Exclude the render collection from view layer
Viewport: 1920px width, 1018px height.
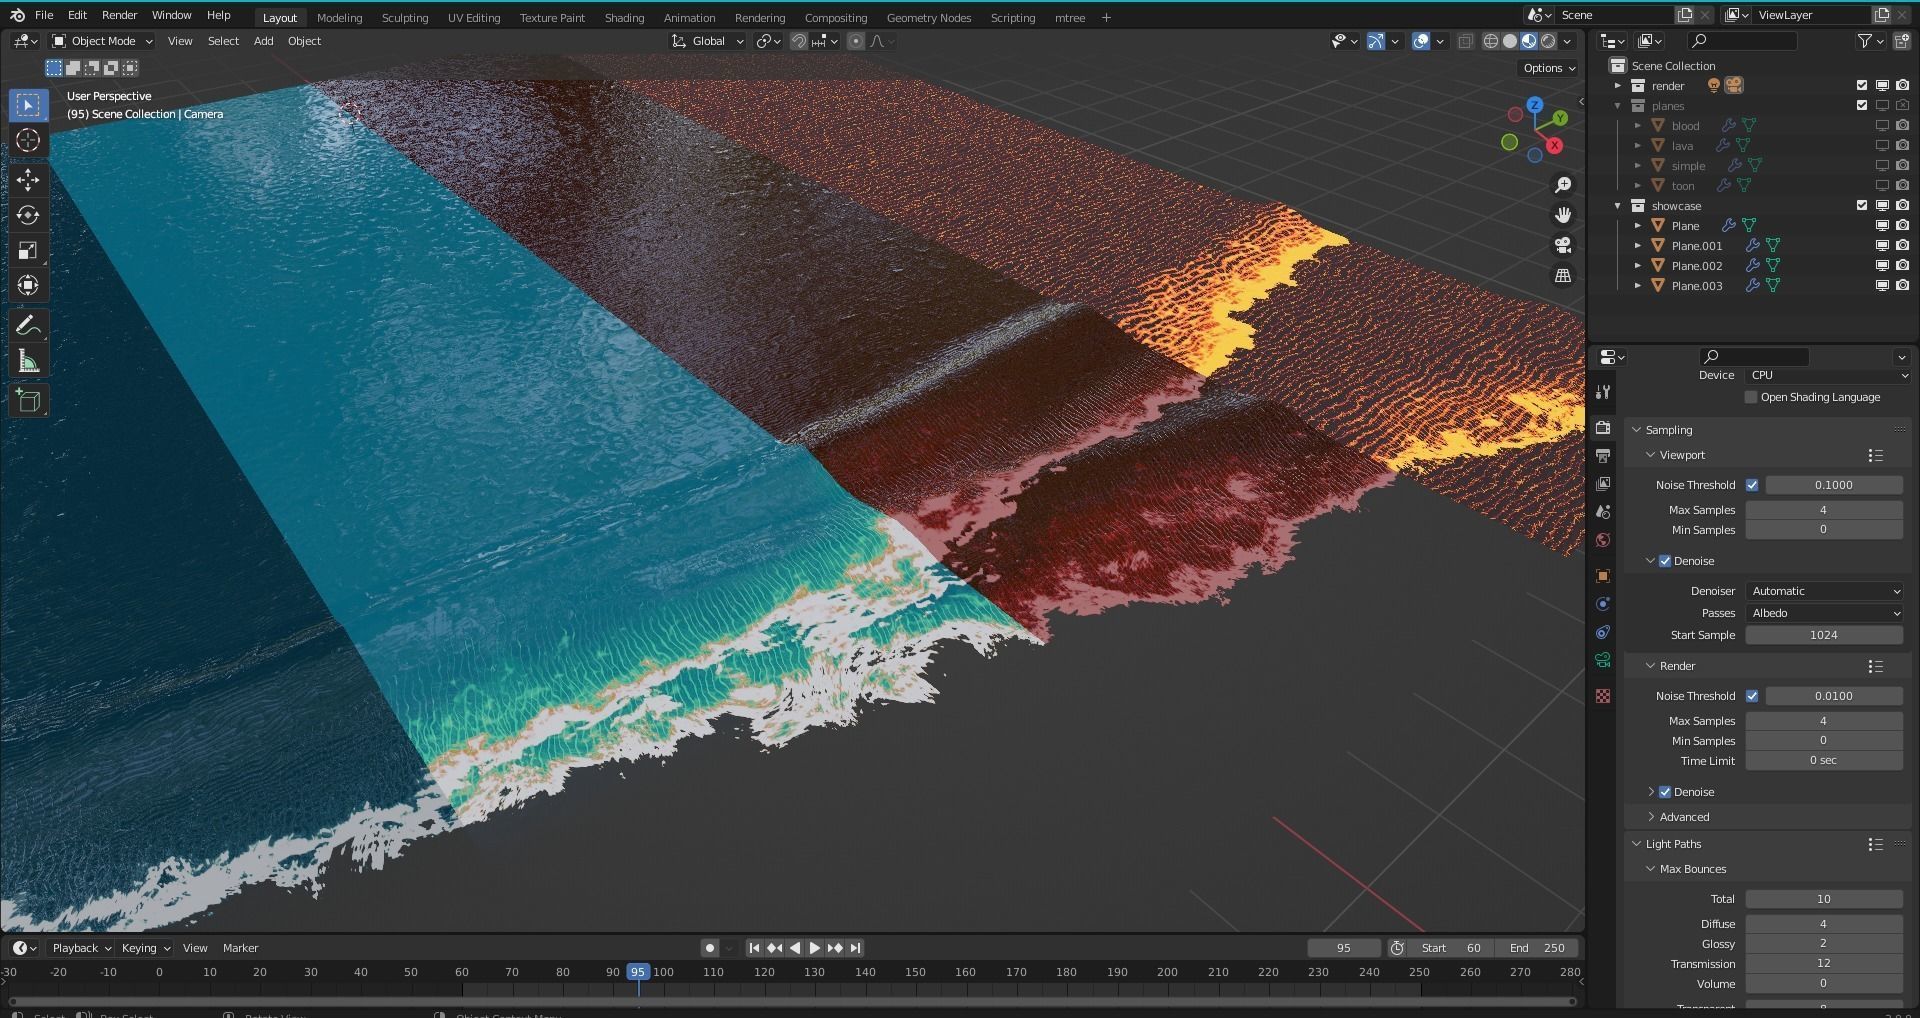click(x=1862, y=86)
